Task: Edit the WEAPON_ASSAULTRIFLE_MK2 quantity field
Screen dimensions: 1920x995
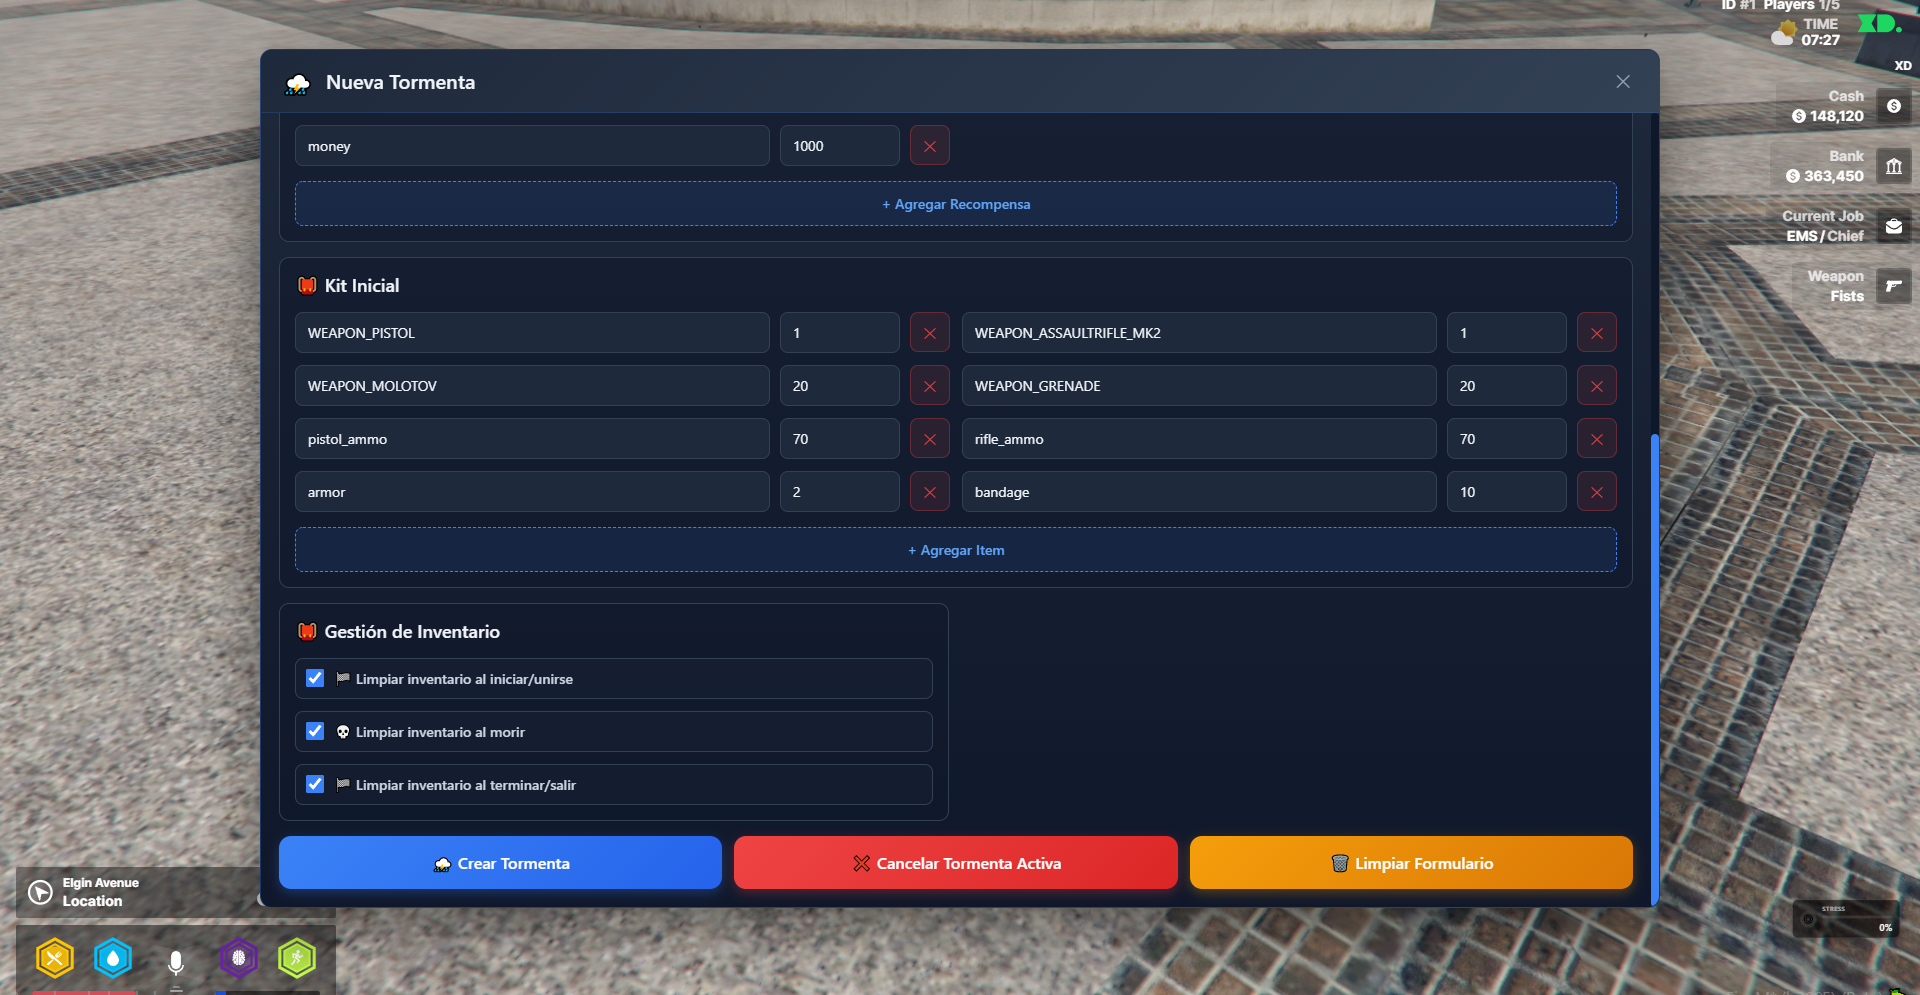Action: pyautogui.click(x=1507, y=333)
